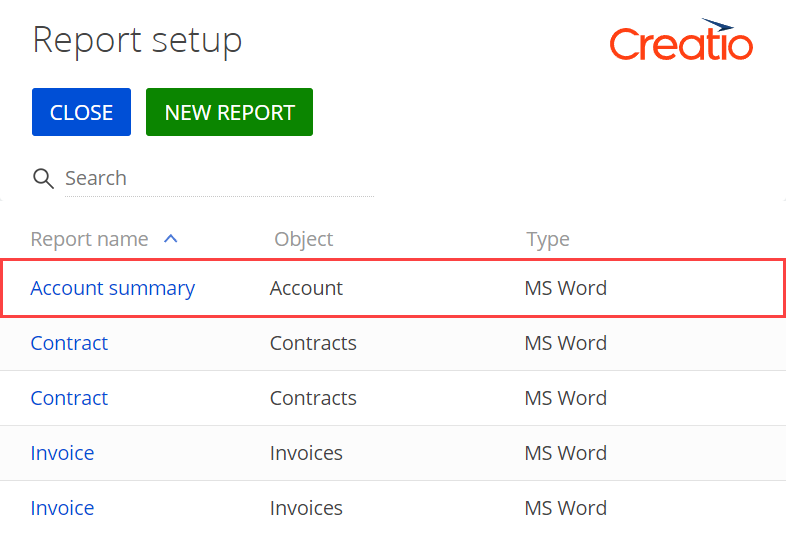Select the first Invoices object cell
786x535 pixels.
coord(306,453)
